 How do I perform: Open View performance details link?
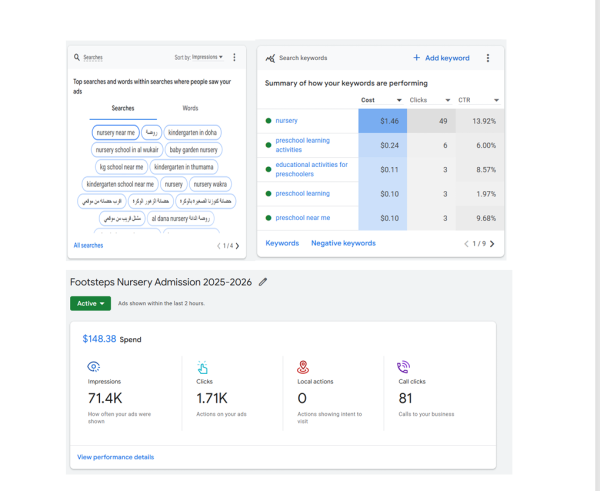pyautogui.click(x=116, y=457)
